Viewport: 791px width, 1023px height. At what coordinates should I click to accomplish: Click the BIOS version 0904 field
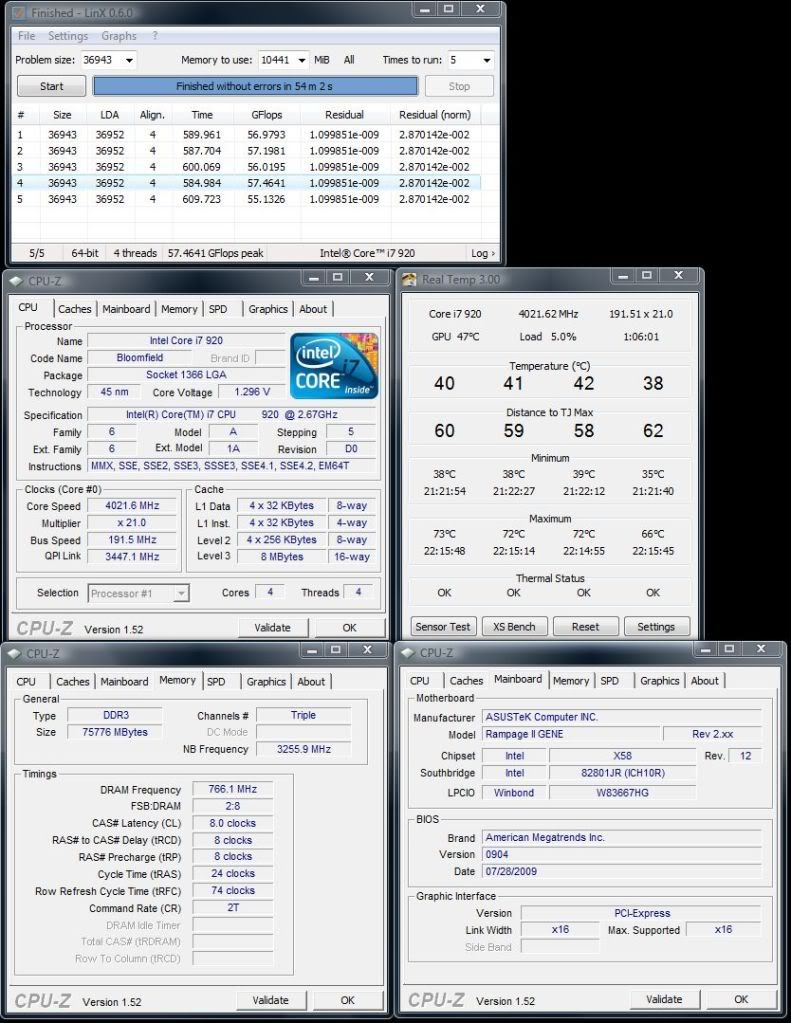coord(621,855)
